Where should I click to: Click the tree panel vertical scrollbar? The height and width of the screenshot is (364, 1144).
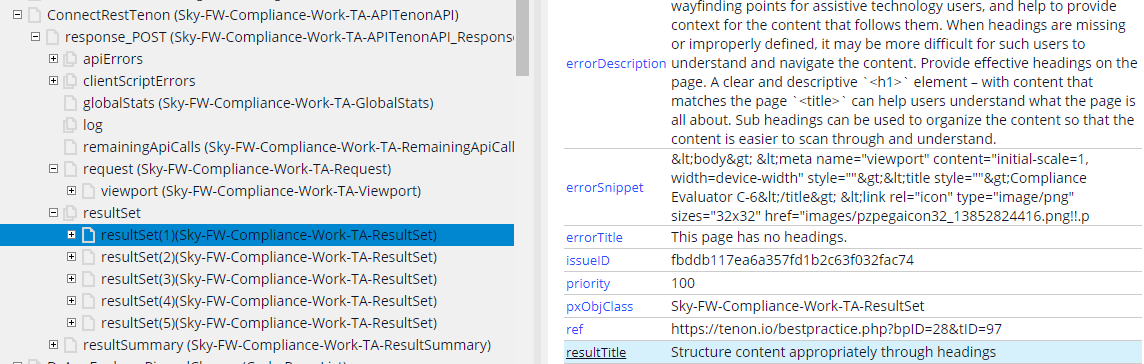click(x=522, y=38)
